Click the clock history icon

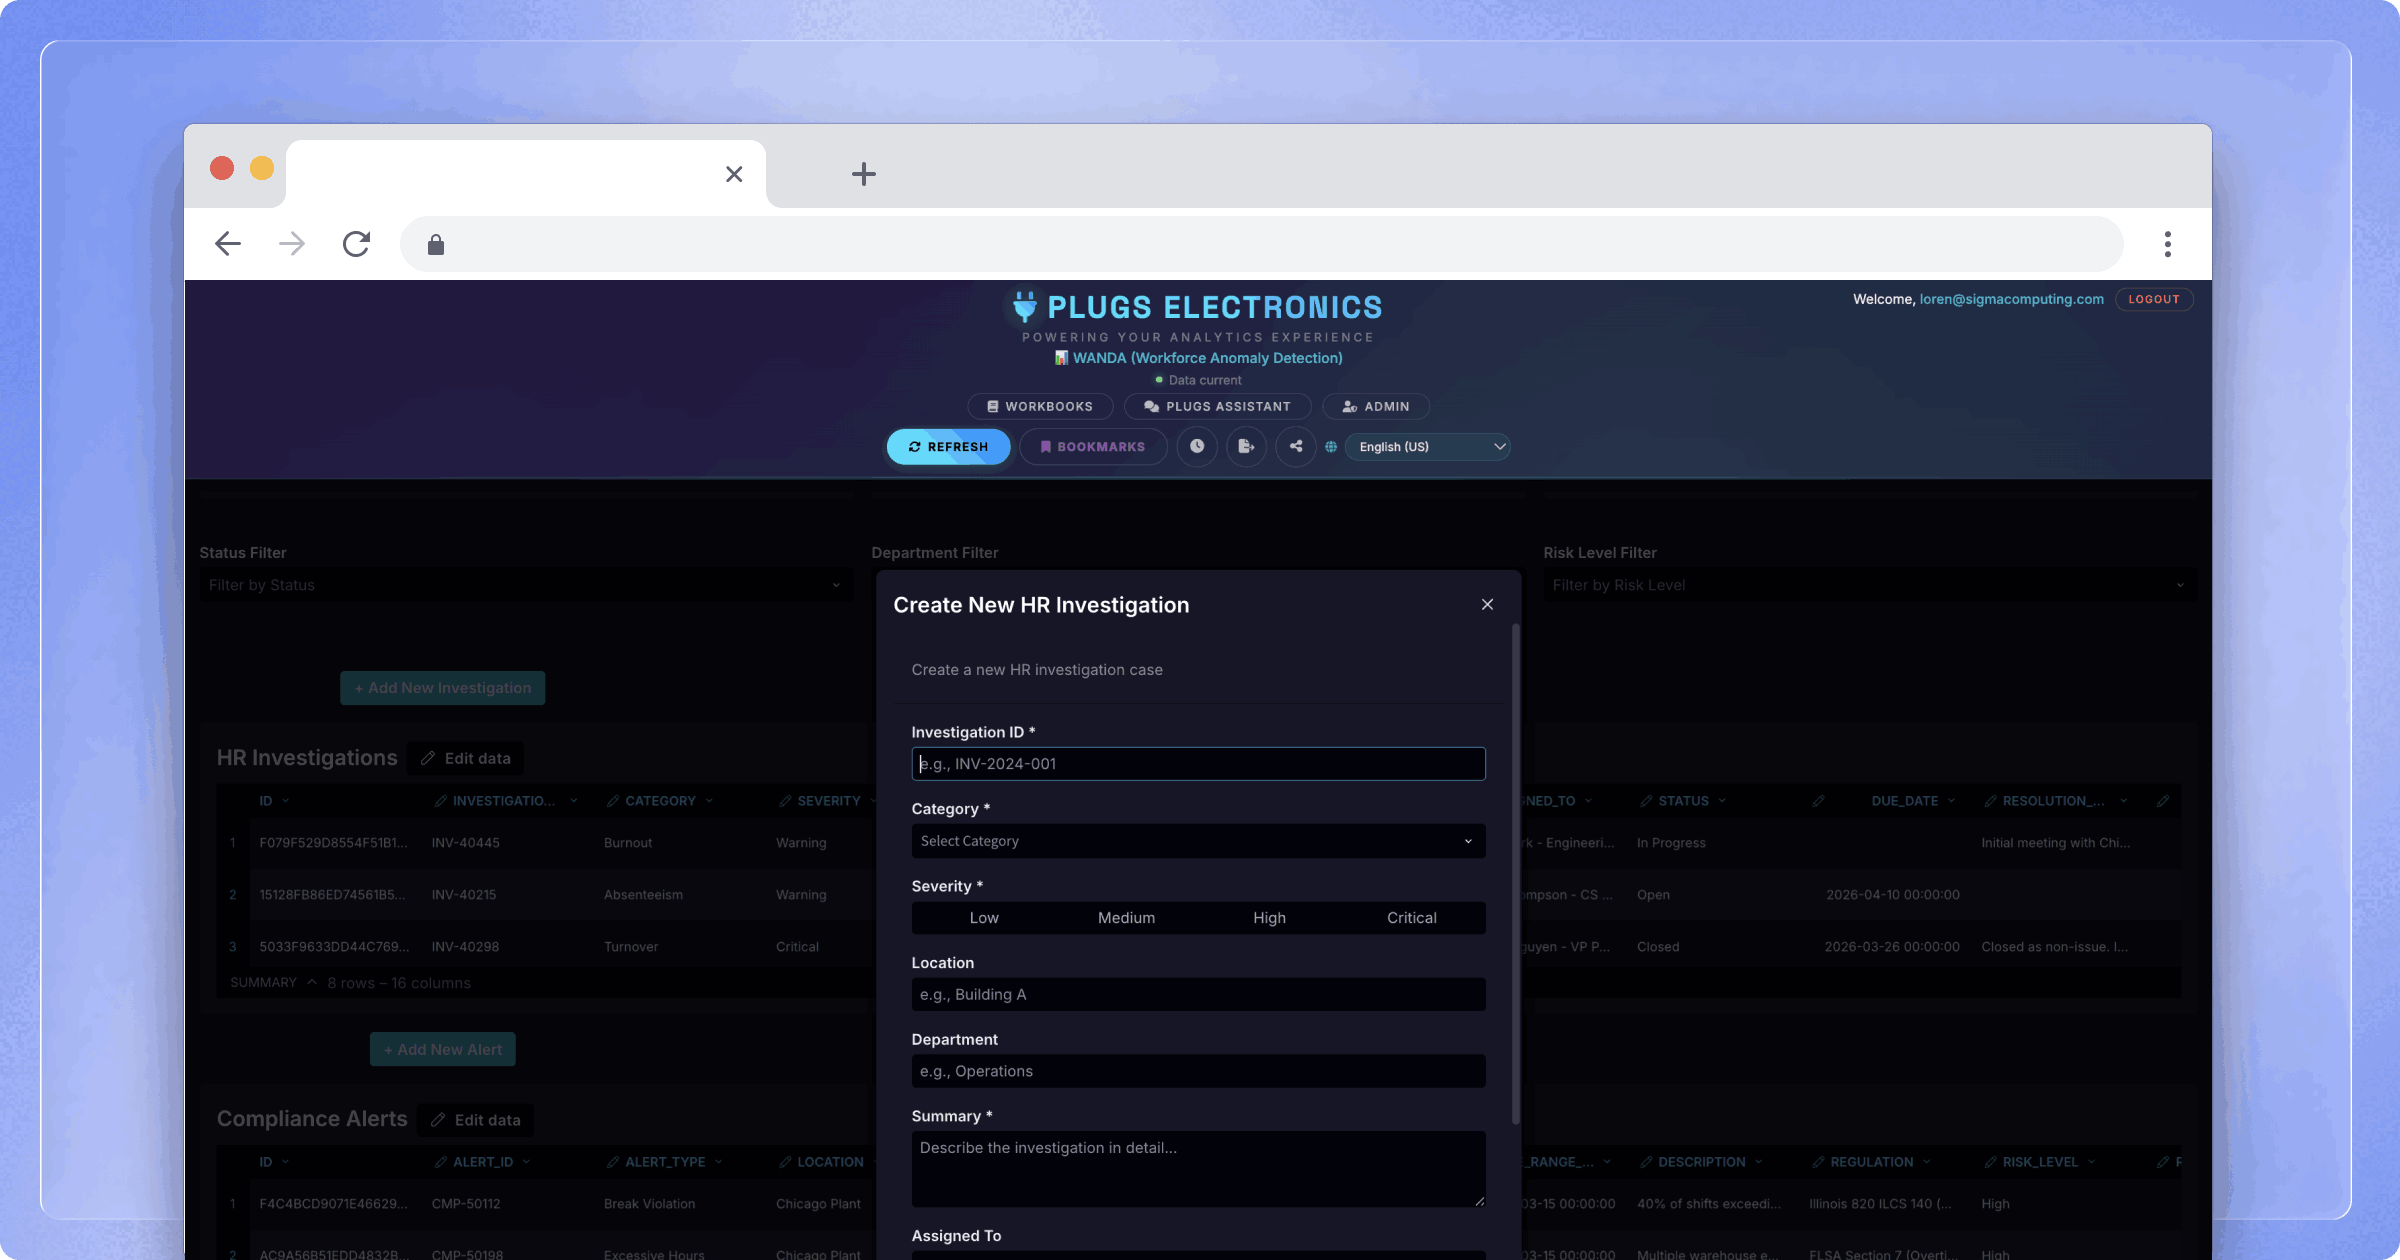click(x=1196, y=446)
